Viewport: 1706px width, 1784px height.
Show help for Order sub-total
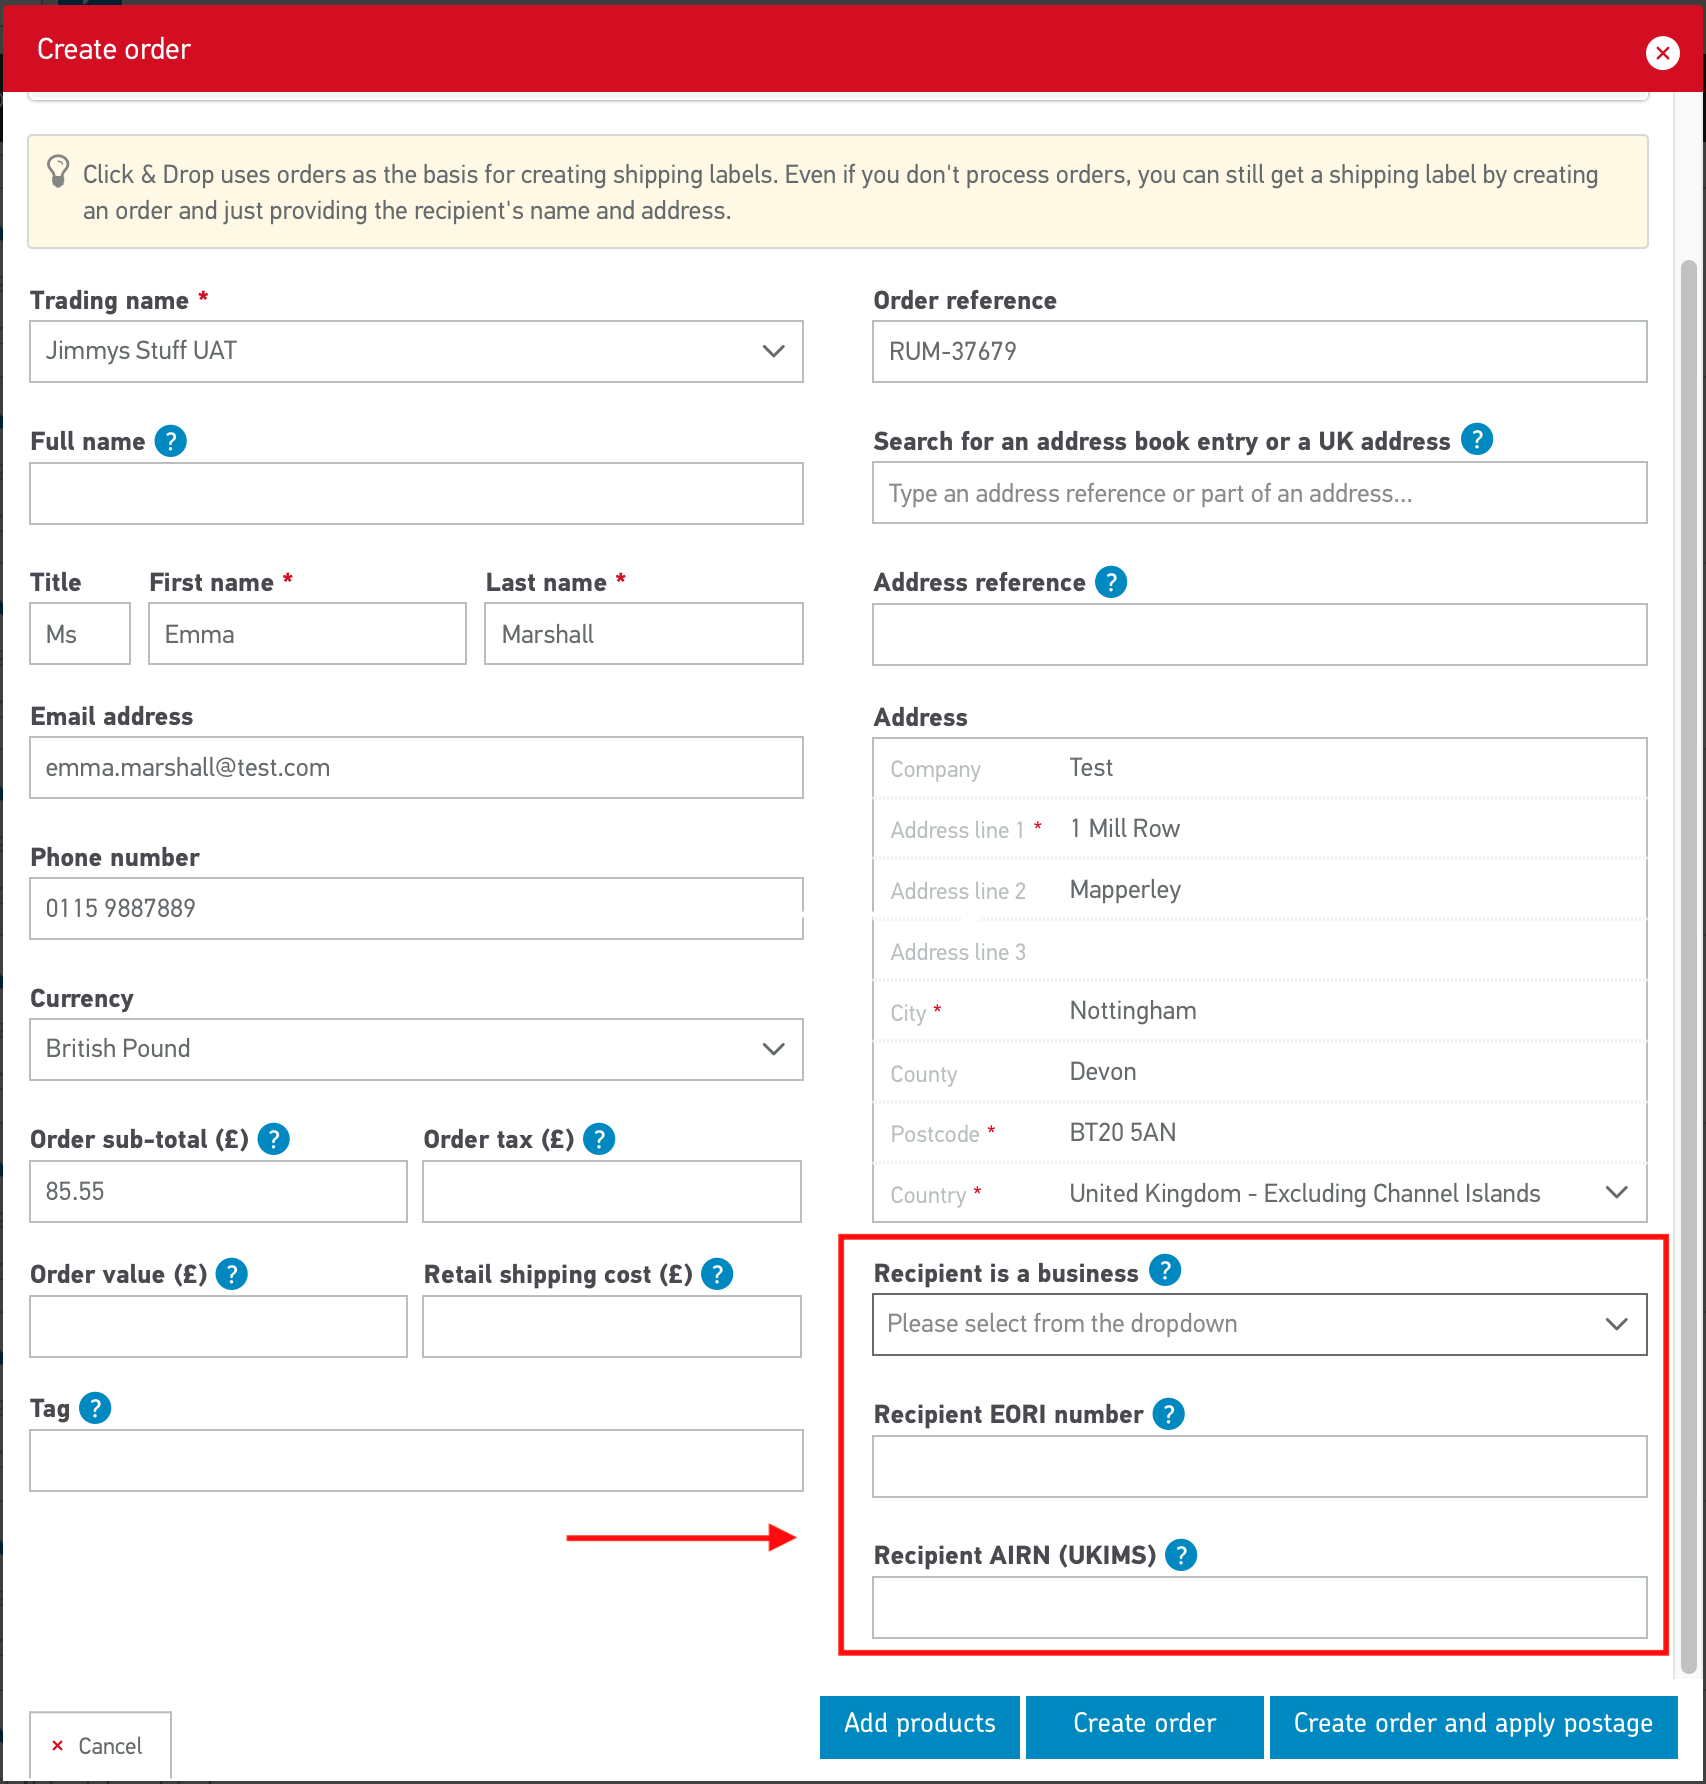tap(273, 1139)
